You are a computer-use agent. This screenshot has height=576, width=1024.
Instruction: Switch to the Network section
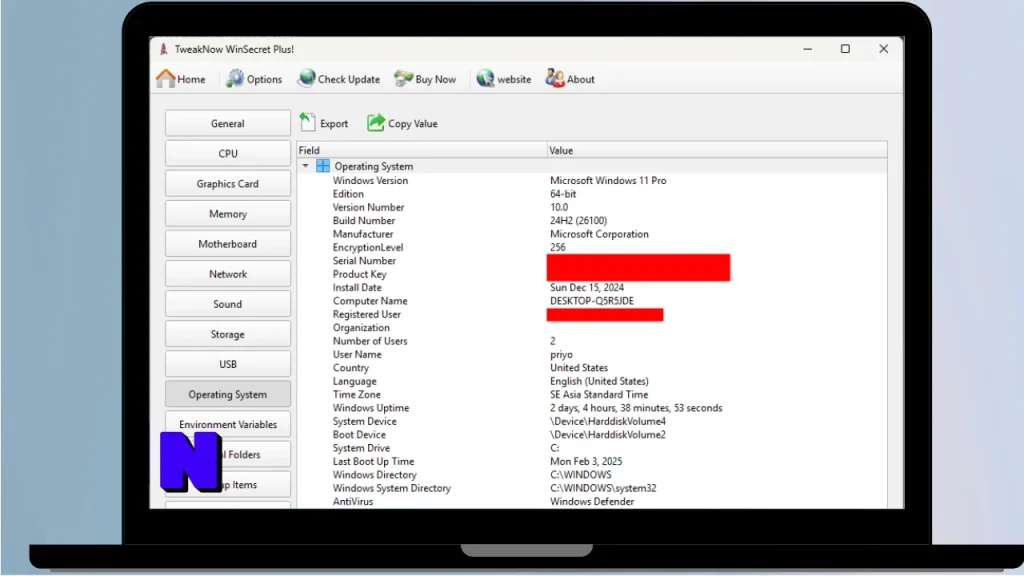tap(227, 274)
